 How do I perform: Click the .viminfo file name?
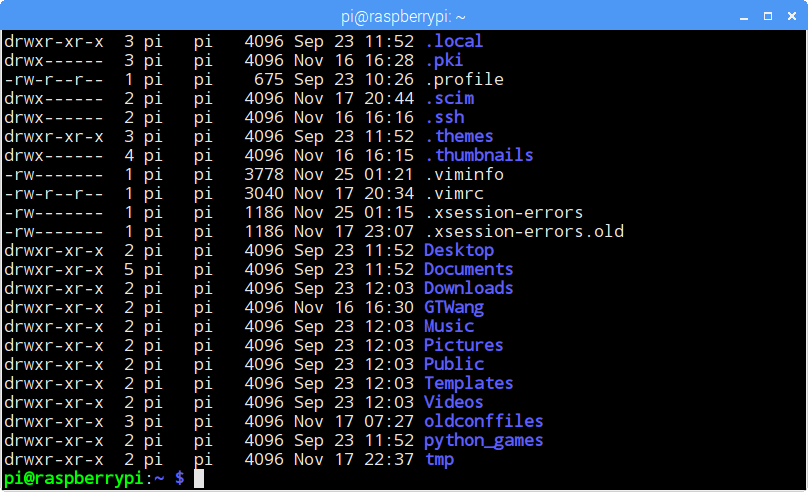[x=464, y=174]
